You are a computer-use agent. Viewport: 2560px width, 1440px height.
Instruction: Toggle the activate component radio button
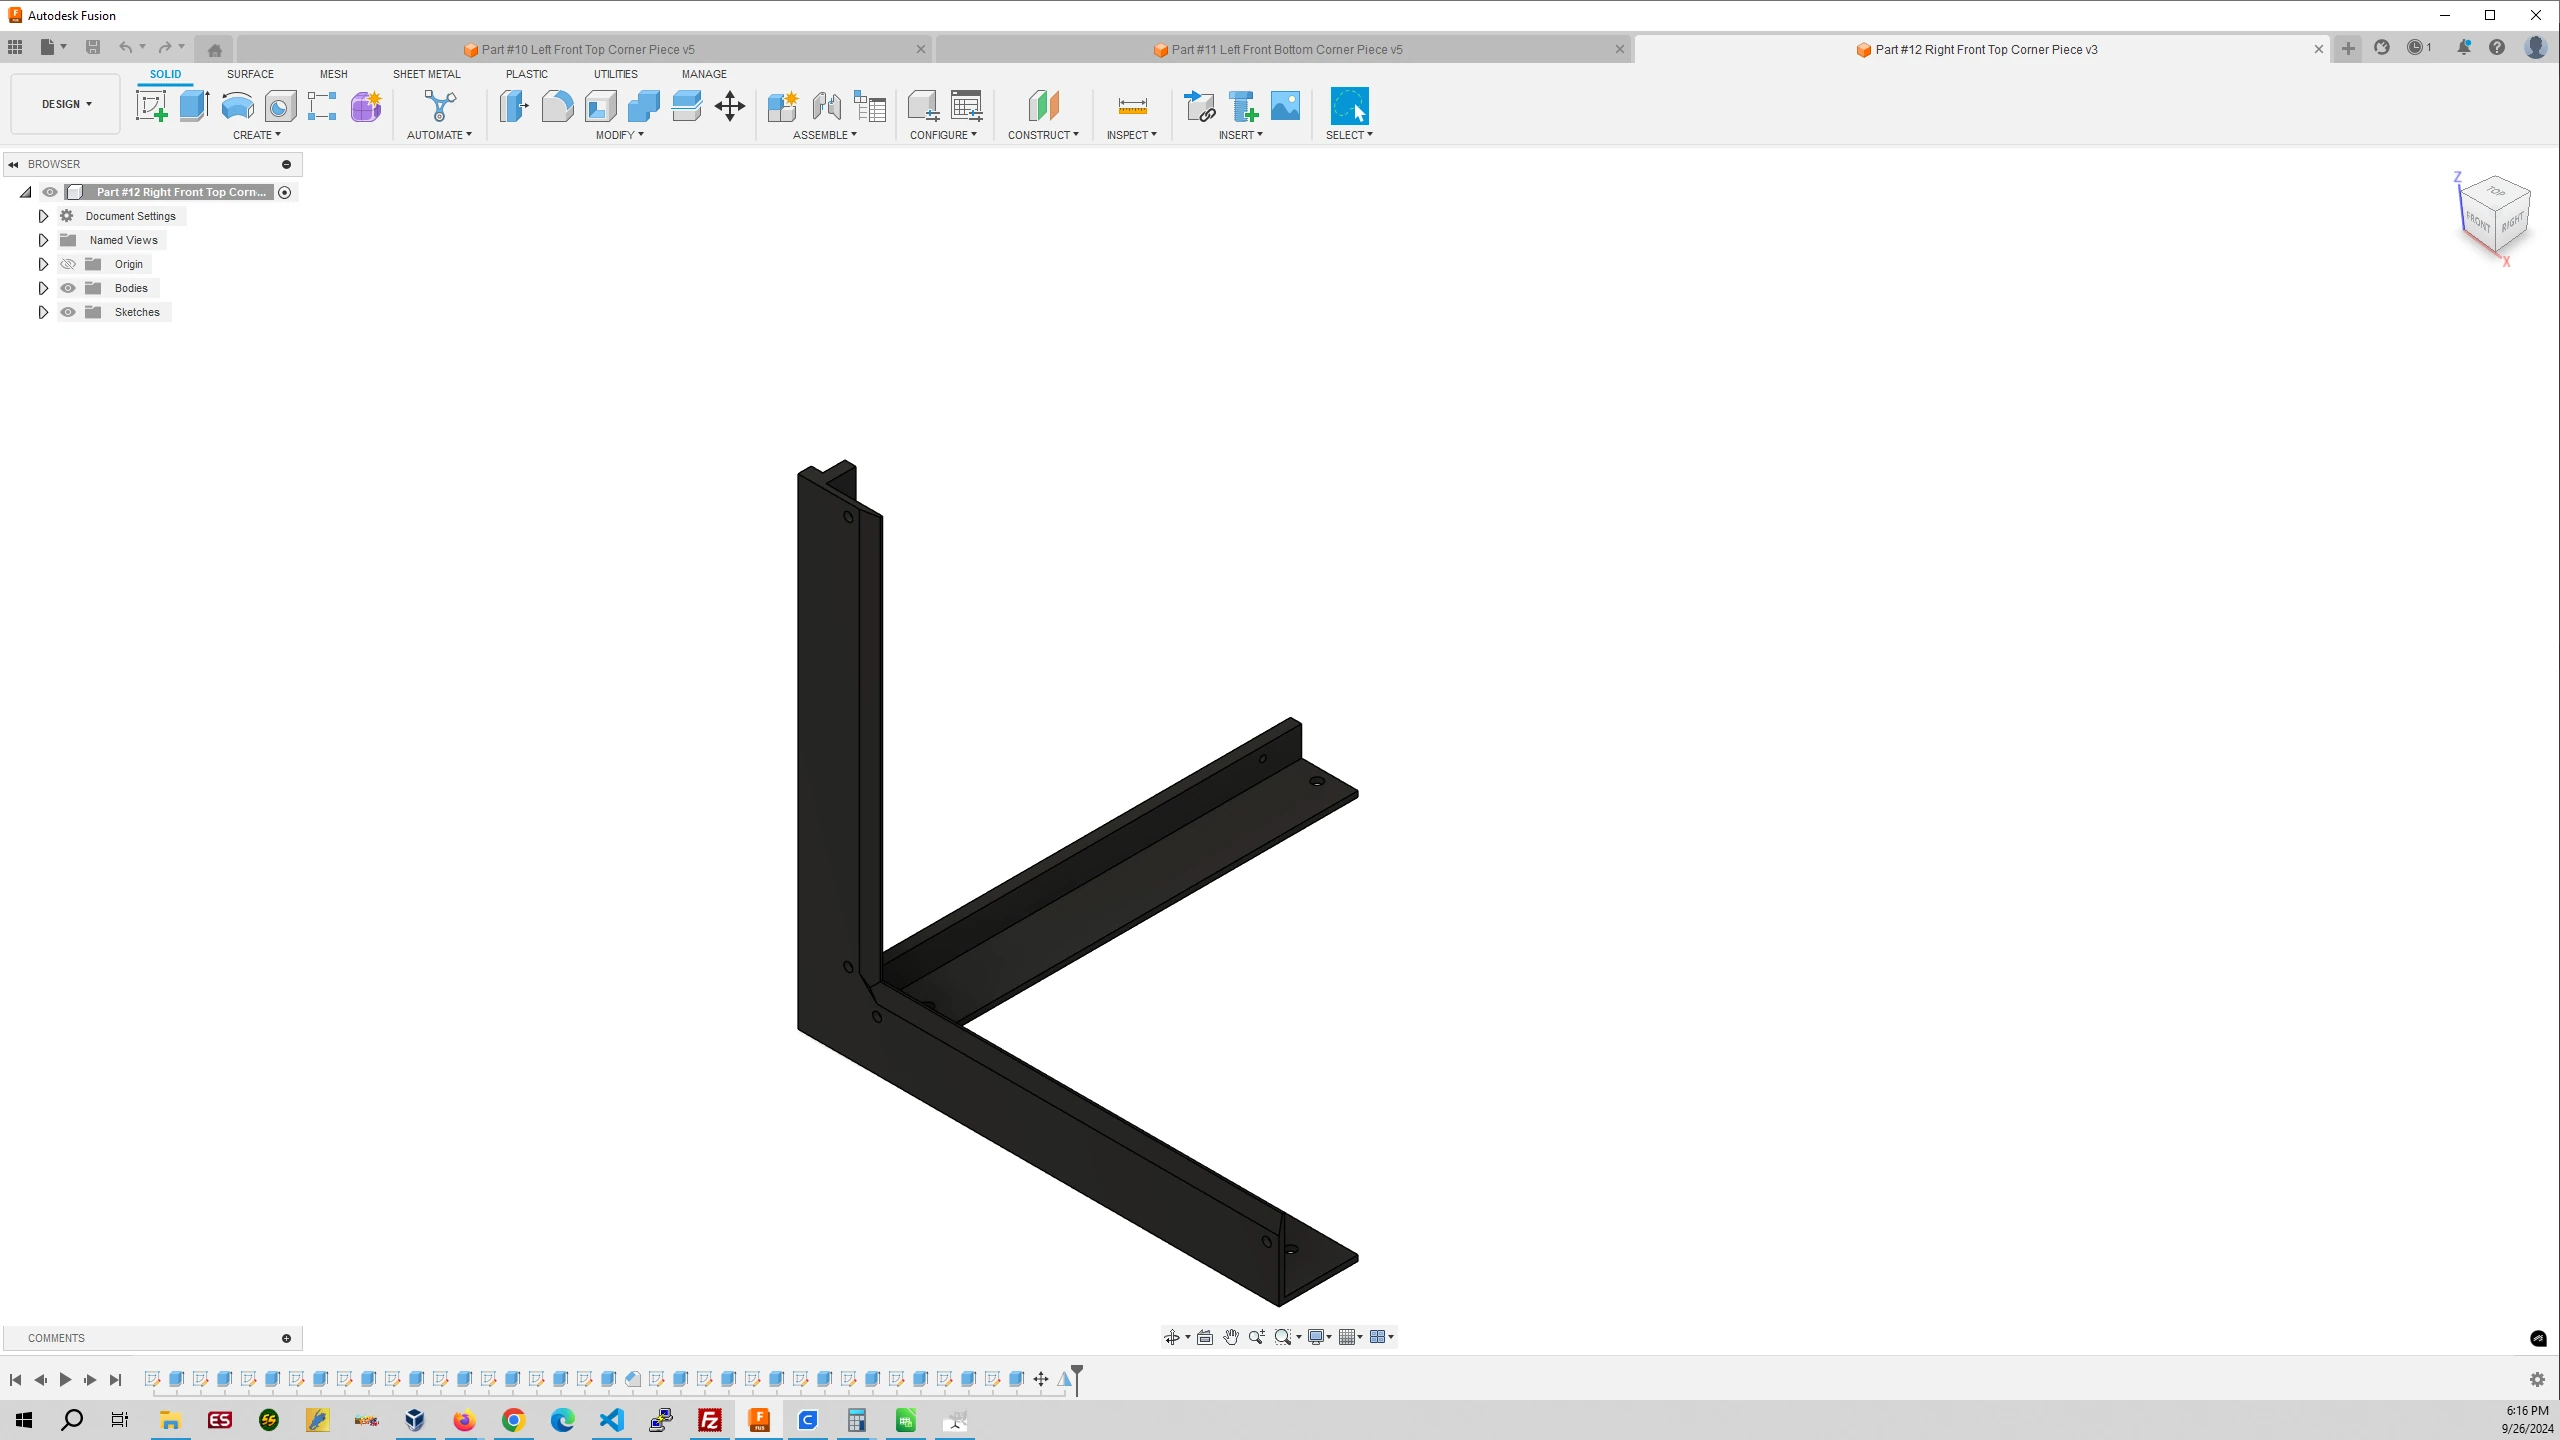(x=285, y=192)
